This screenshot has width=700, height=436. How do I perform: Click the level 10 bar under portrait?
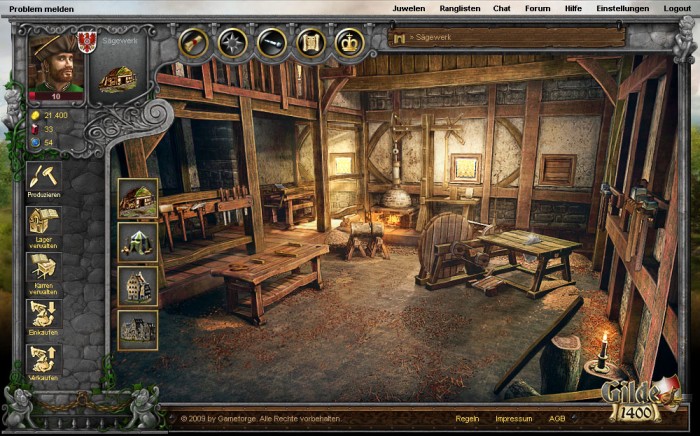point(56,96)
